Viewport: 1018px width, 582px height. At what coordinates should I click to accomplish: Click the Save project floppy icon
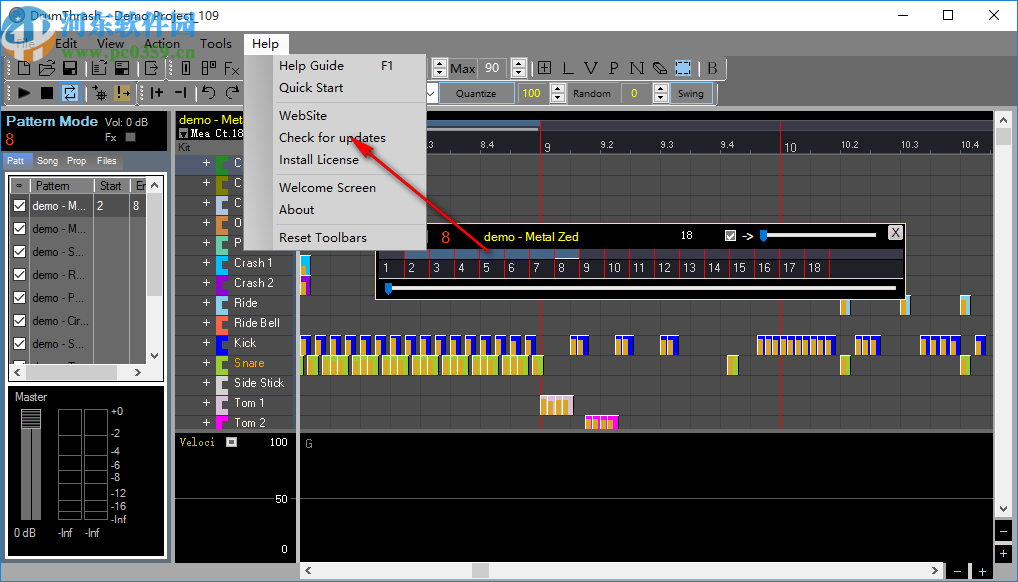(70, 68)
